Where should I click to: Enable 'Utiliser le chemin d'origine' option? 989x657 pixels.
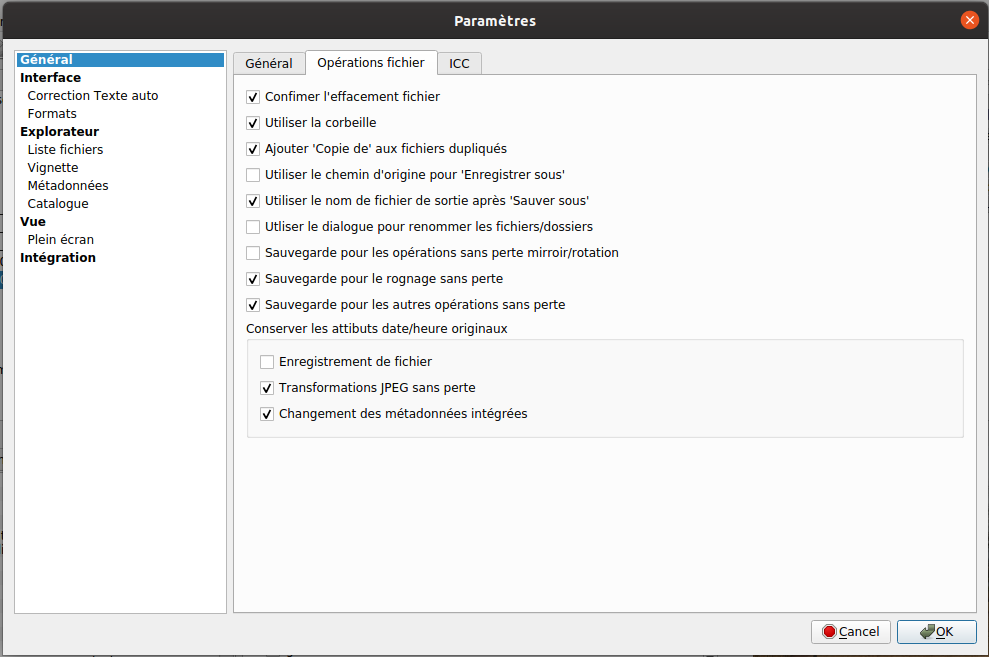(x=253, y=175)
